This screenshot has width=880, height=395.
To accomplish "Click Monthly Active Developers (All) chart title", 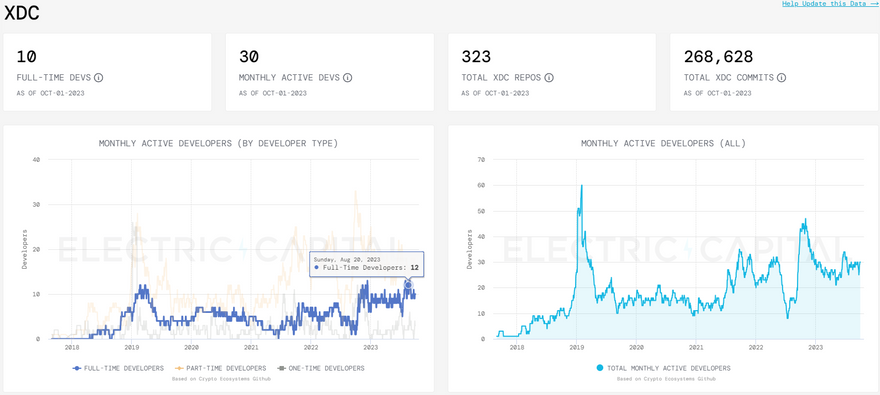I will tap(663, 144).
